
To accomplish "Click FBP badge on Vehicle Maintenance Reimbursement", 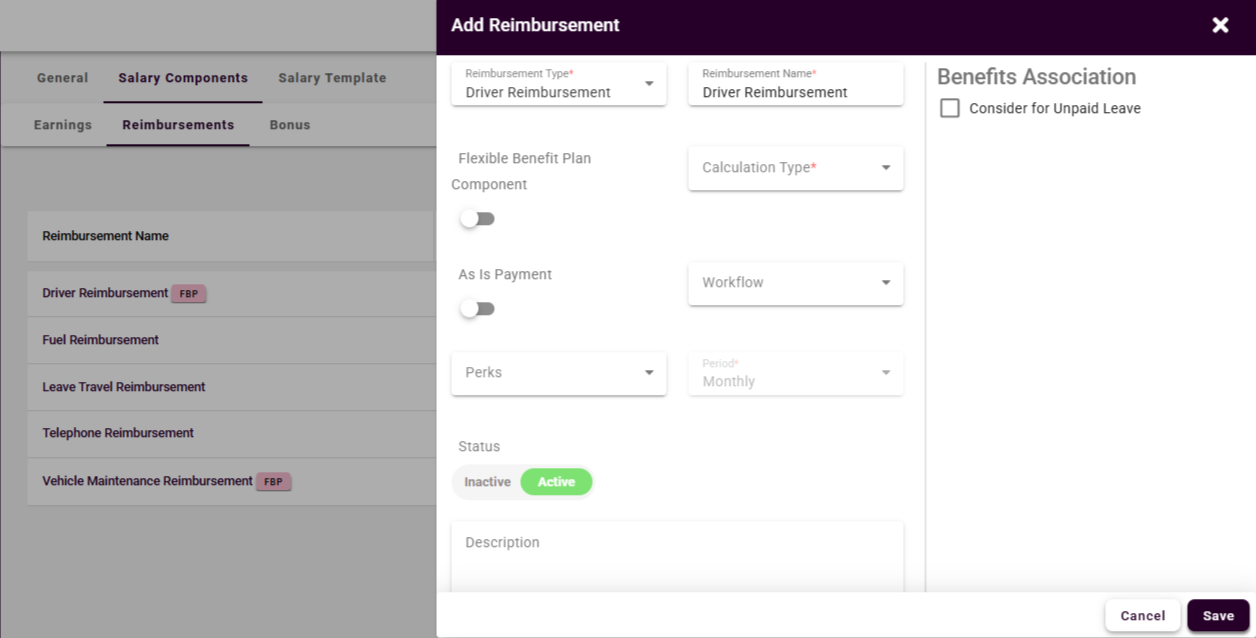I will [273, 482].
